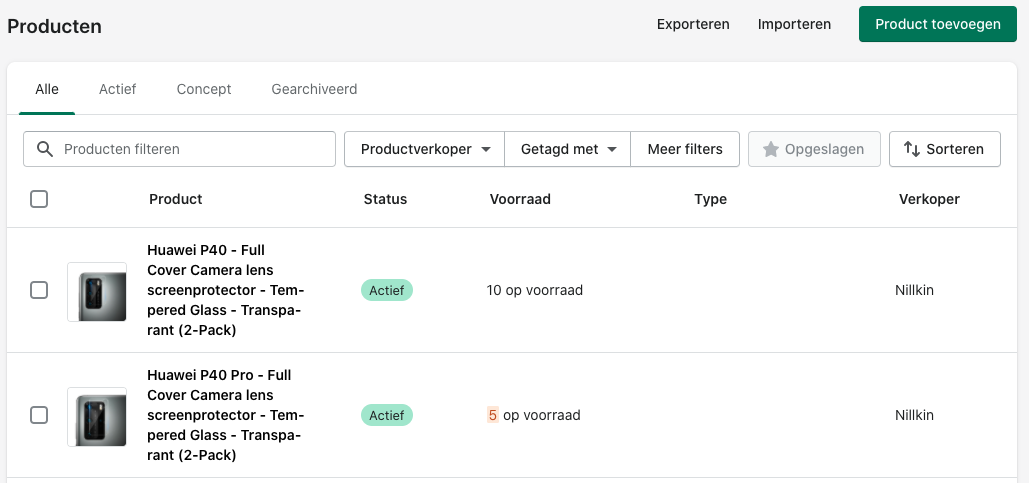Click the sort arrows icon
Image resolution: width=1029 pixels, height=483 pixels.
pyautogui.click(x=912, y=149)
